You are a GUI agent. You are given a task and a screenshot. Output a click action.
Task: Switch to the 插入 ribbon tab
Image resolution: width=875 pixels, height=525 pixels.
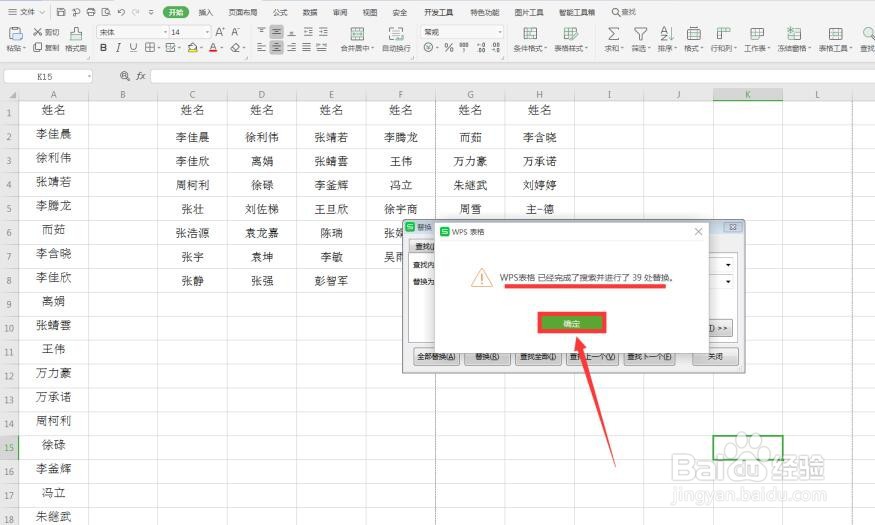[206, 12]
